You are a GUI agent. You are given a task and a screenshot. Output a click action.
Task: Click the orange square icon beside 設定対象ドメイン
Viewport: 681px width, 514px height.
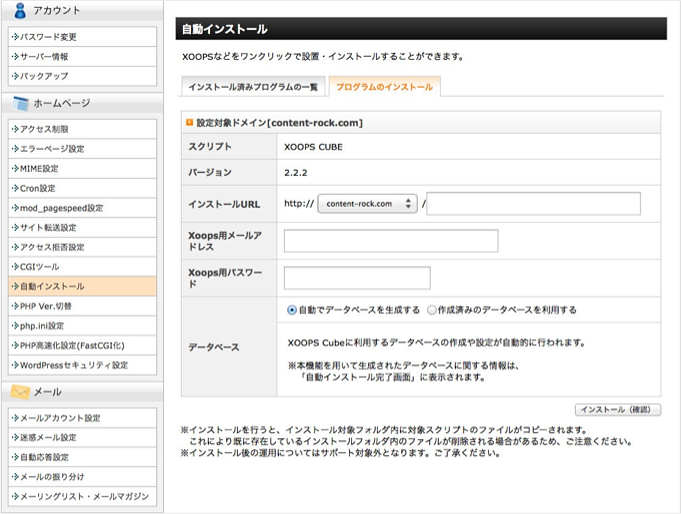189,123
